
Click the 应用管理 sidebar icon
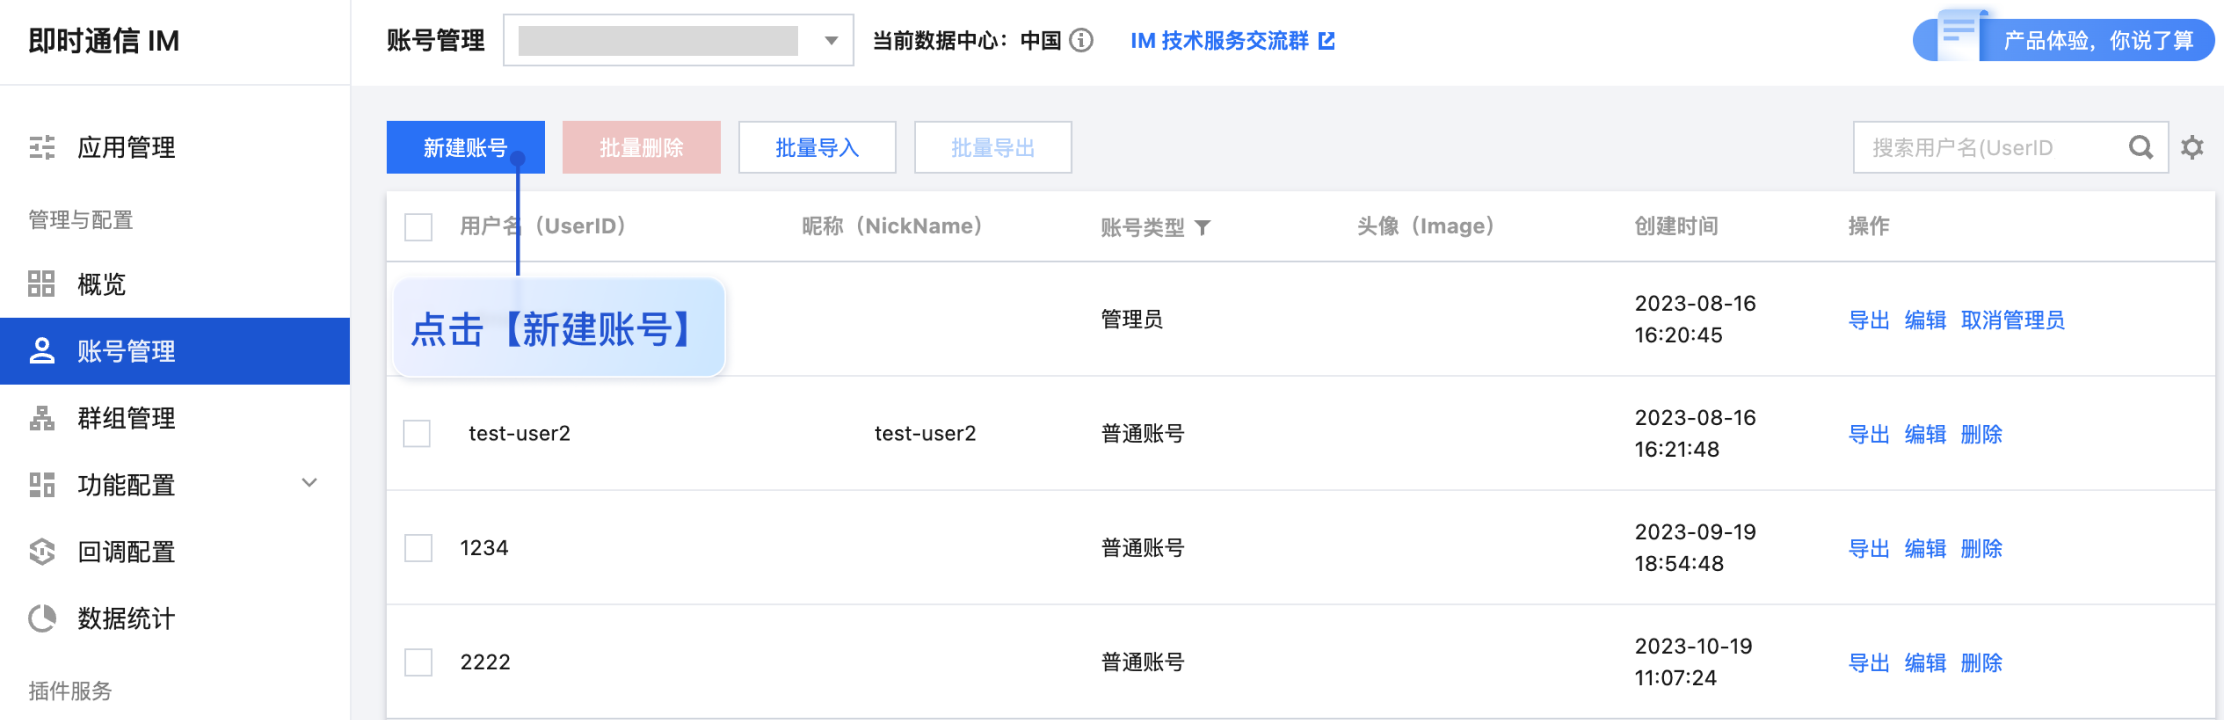click(42, 148)
